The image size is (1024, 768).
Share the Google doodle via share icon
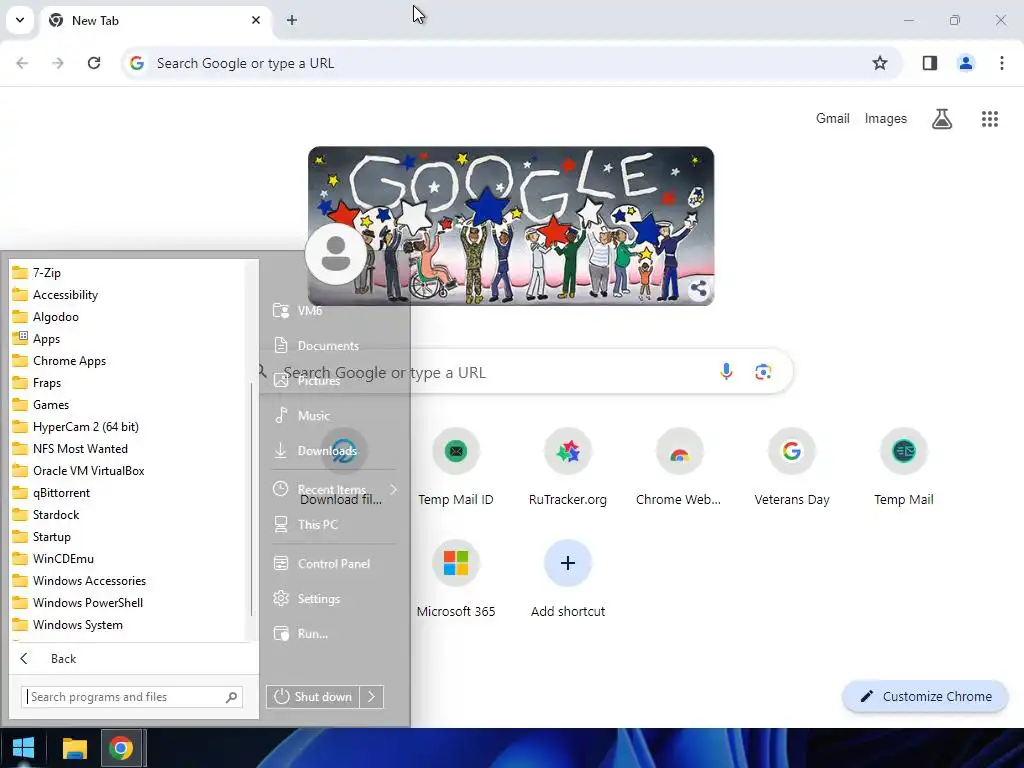point(698,288)
